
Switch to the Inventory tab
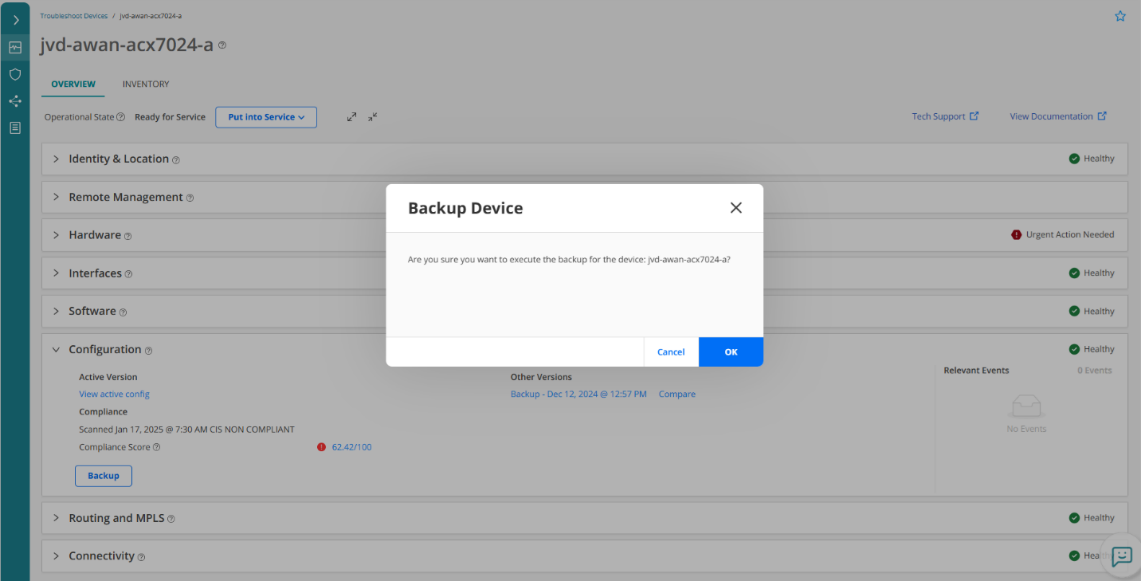pyautogui.click(x=146, y=84)
